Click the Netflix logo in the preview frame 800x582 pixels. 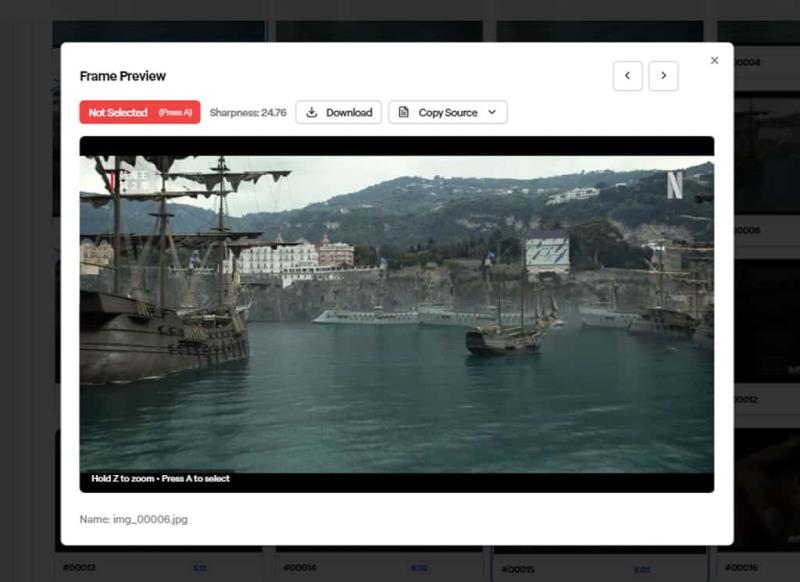tap(675, 185)
